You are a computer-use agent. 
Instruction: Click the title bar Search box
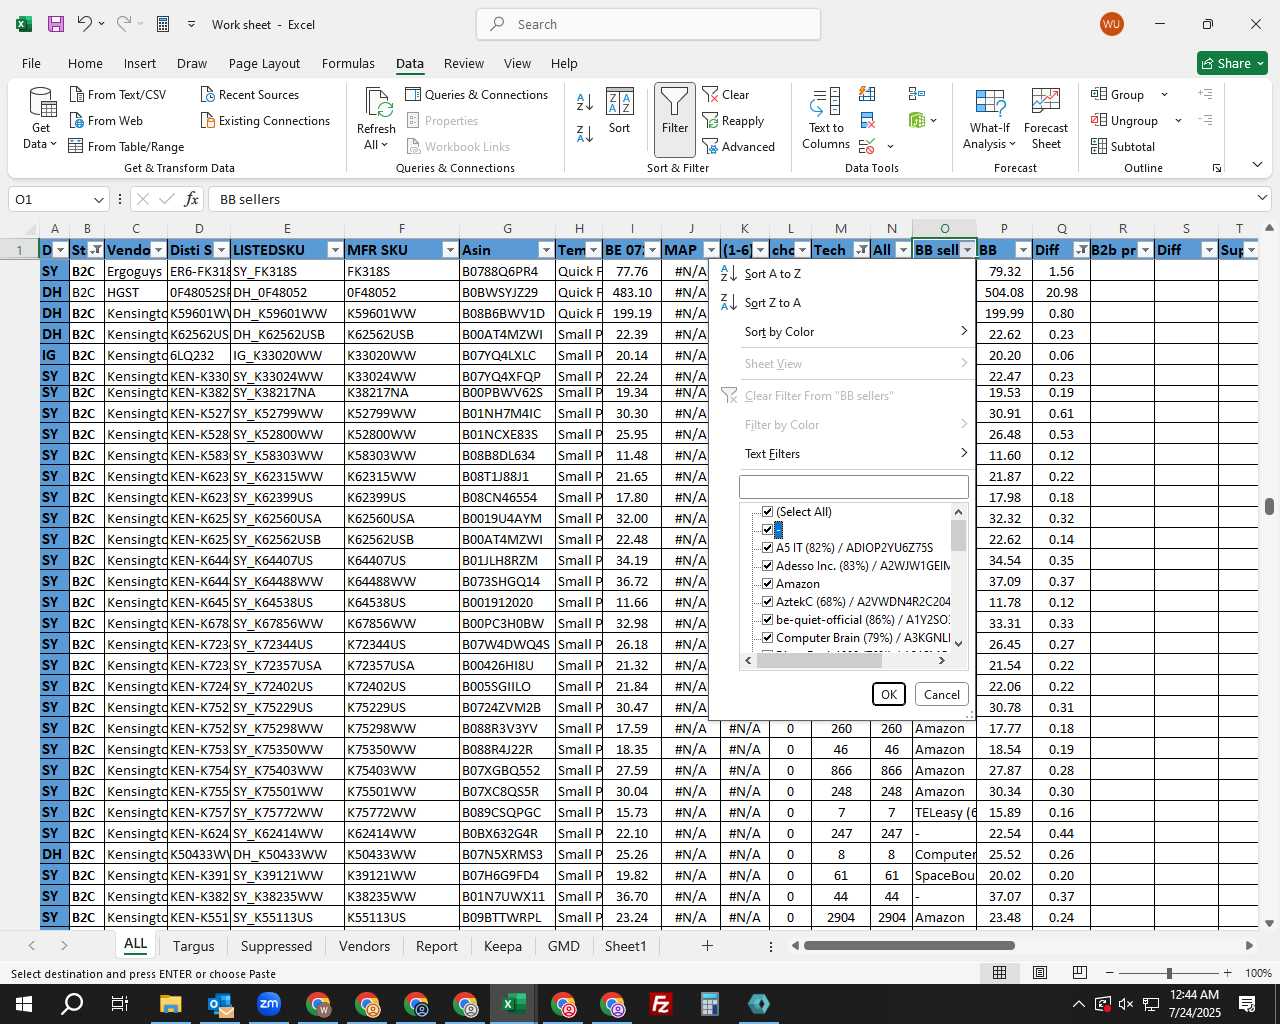click(648, 24)
